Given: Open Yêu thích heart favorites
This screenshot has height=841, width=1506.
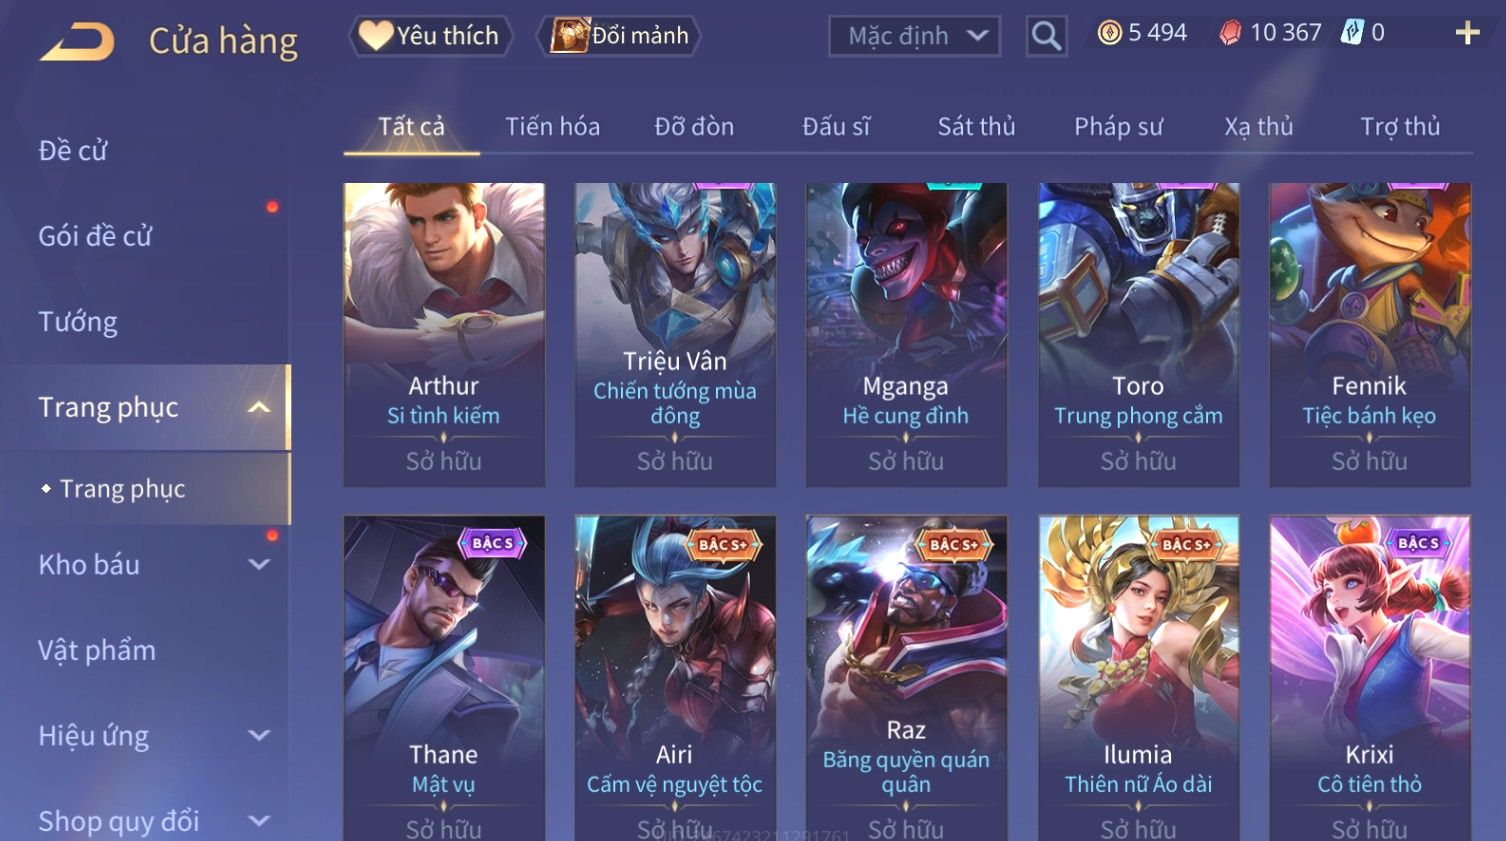Looking at the screenshot, I should coord(430,36).
